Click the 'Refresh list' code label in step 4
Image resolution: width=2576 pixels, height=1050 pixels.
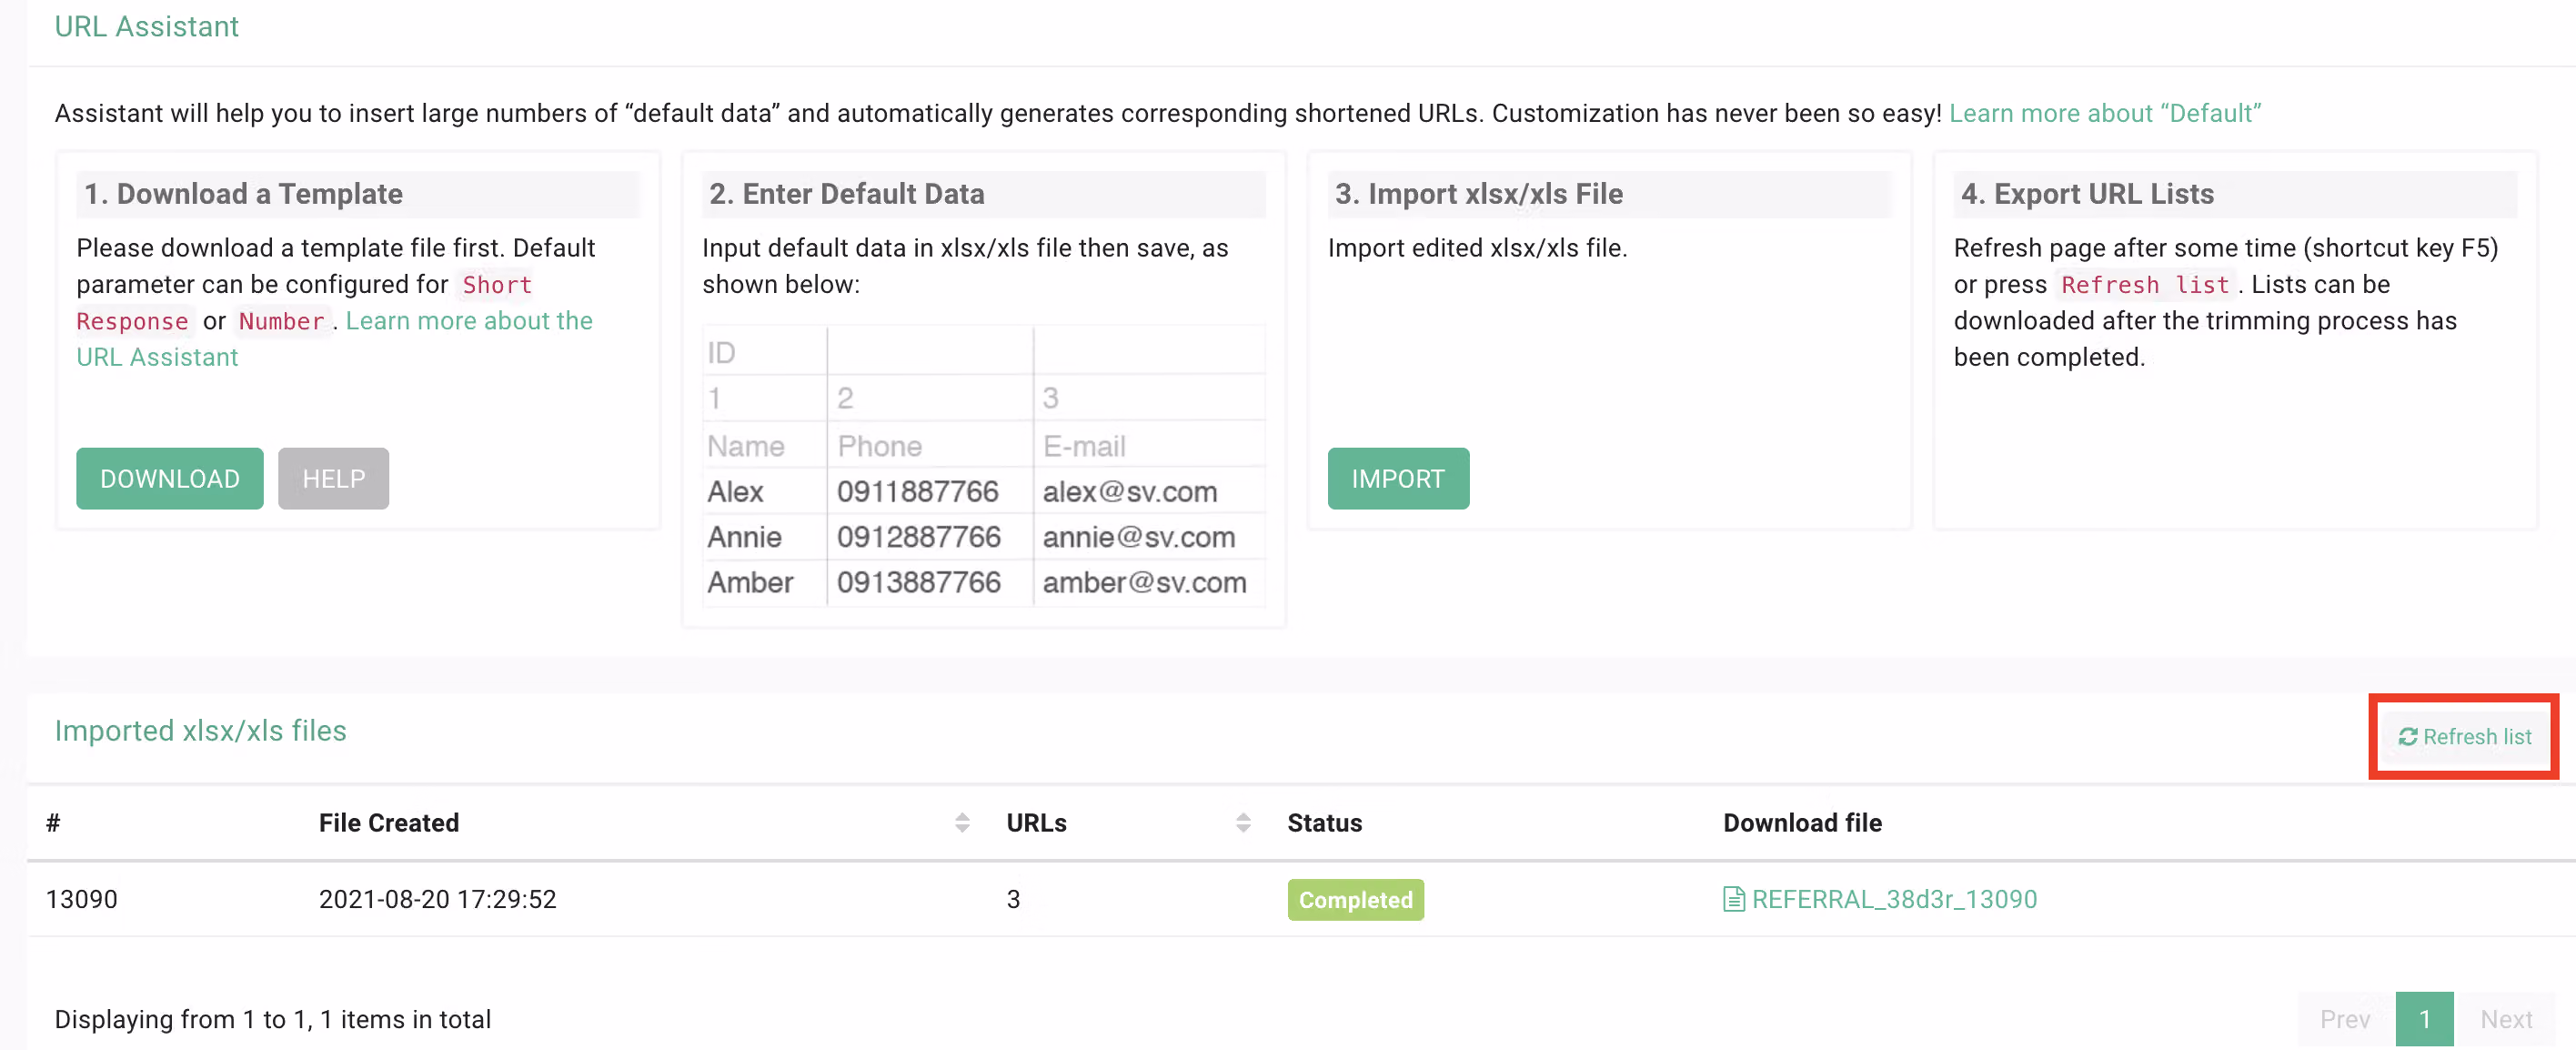pos(2145,285)
